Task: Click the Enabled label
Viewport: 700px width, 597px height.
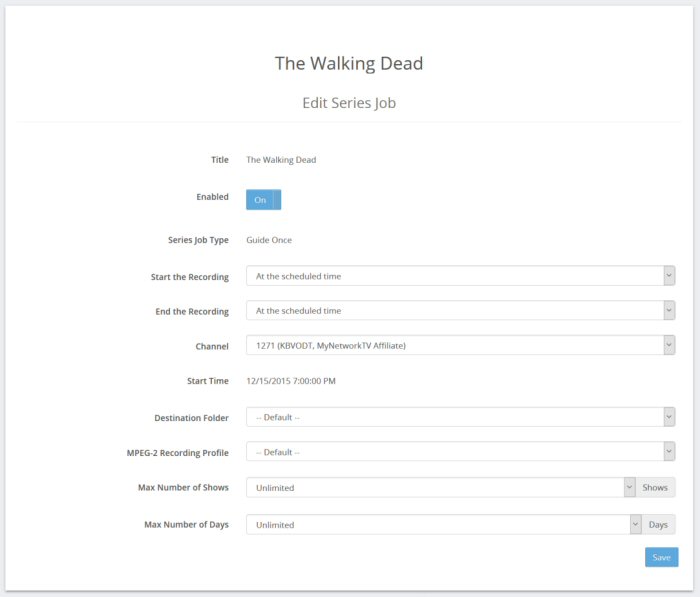Action: [x=212, y=197]
